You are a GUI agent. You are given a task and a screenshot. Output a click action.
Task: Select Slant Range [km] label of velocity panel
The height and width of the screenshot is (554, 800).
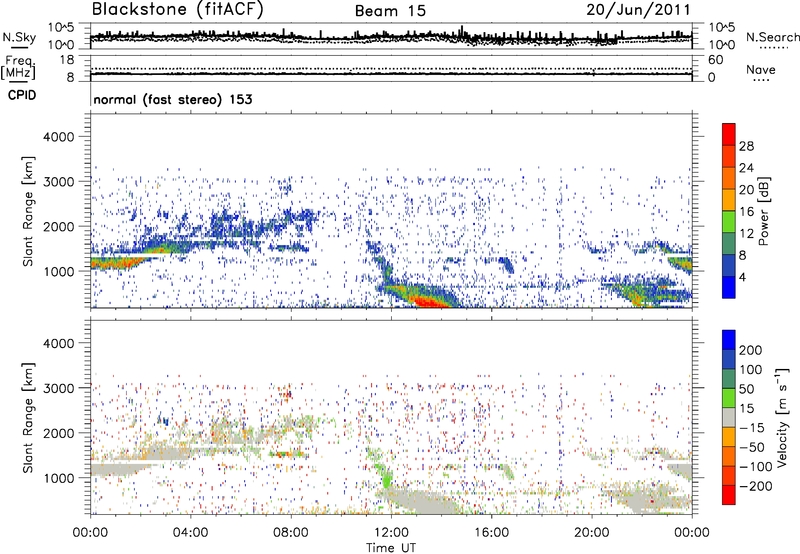click(x=29, y=417)
